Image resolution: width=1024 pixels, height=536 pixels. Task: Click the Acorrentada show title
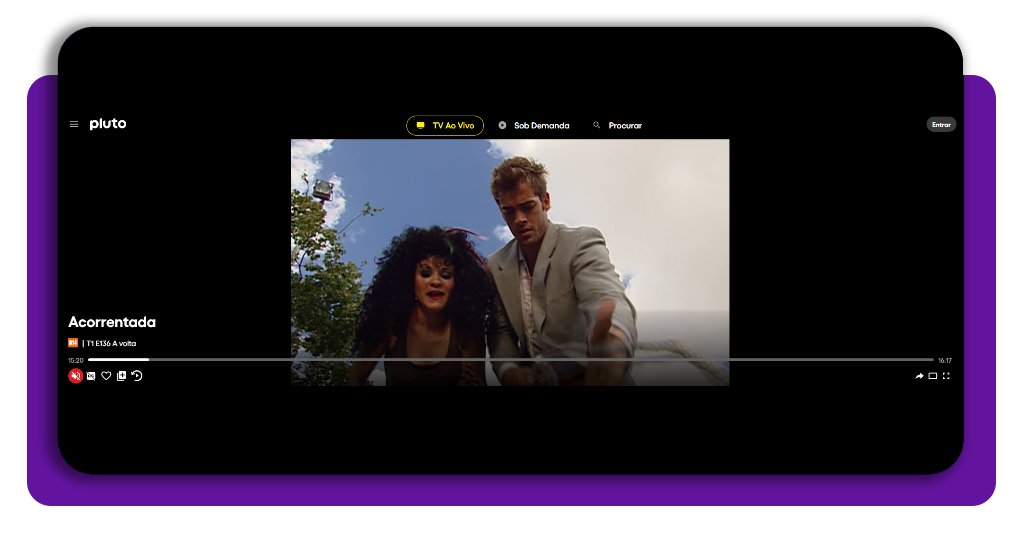tap(112, 322)
